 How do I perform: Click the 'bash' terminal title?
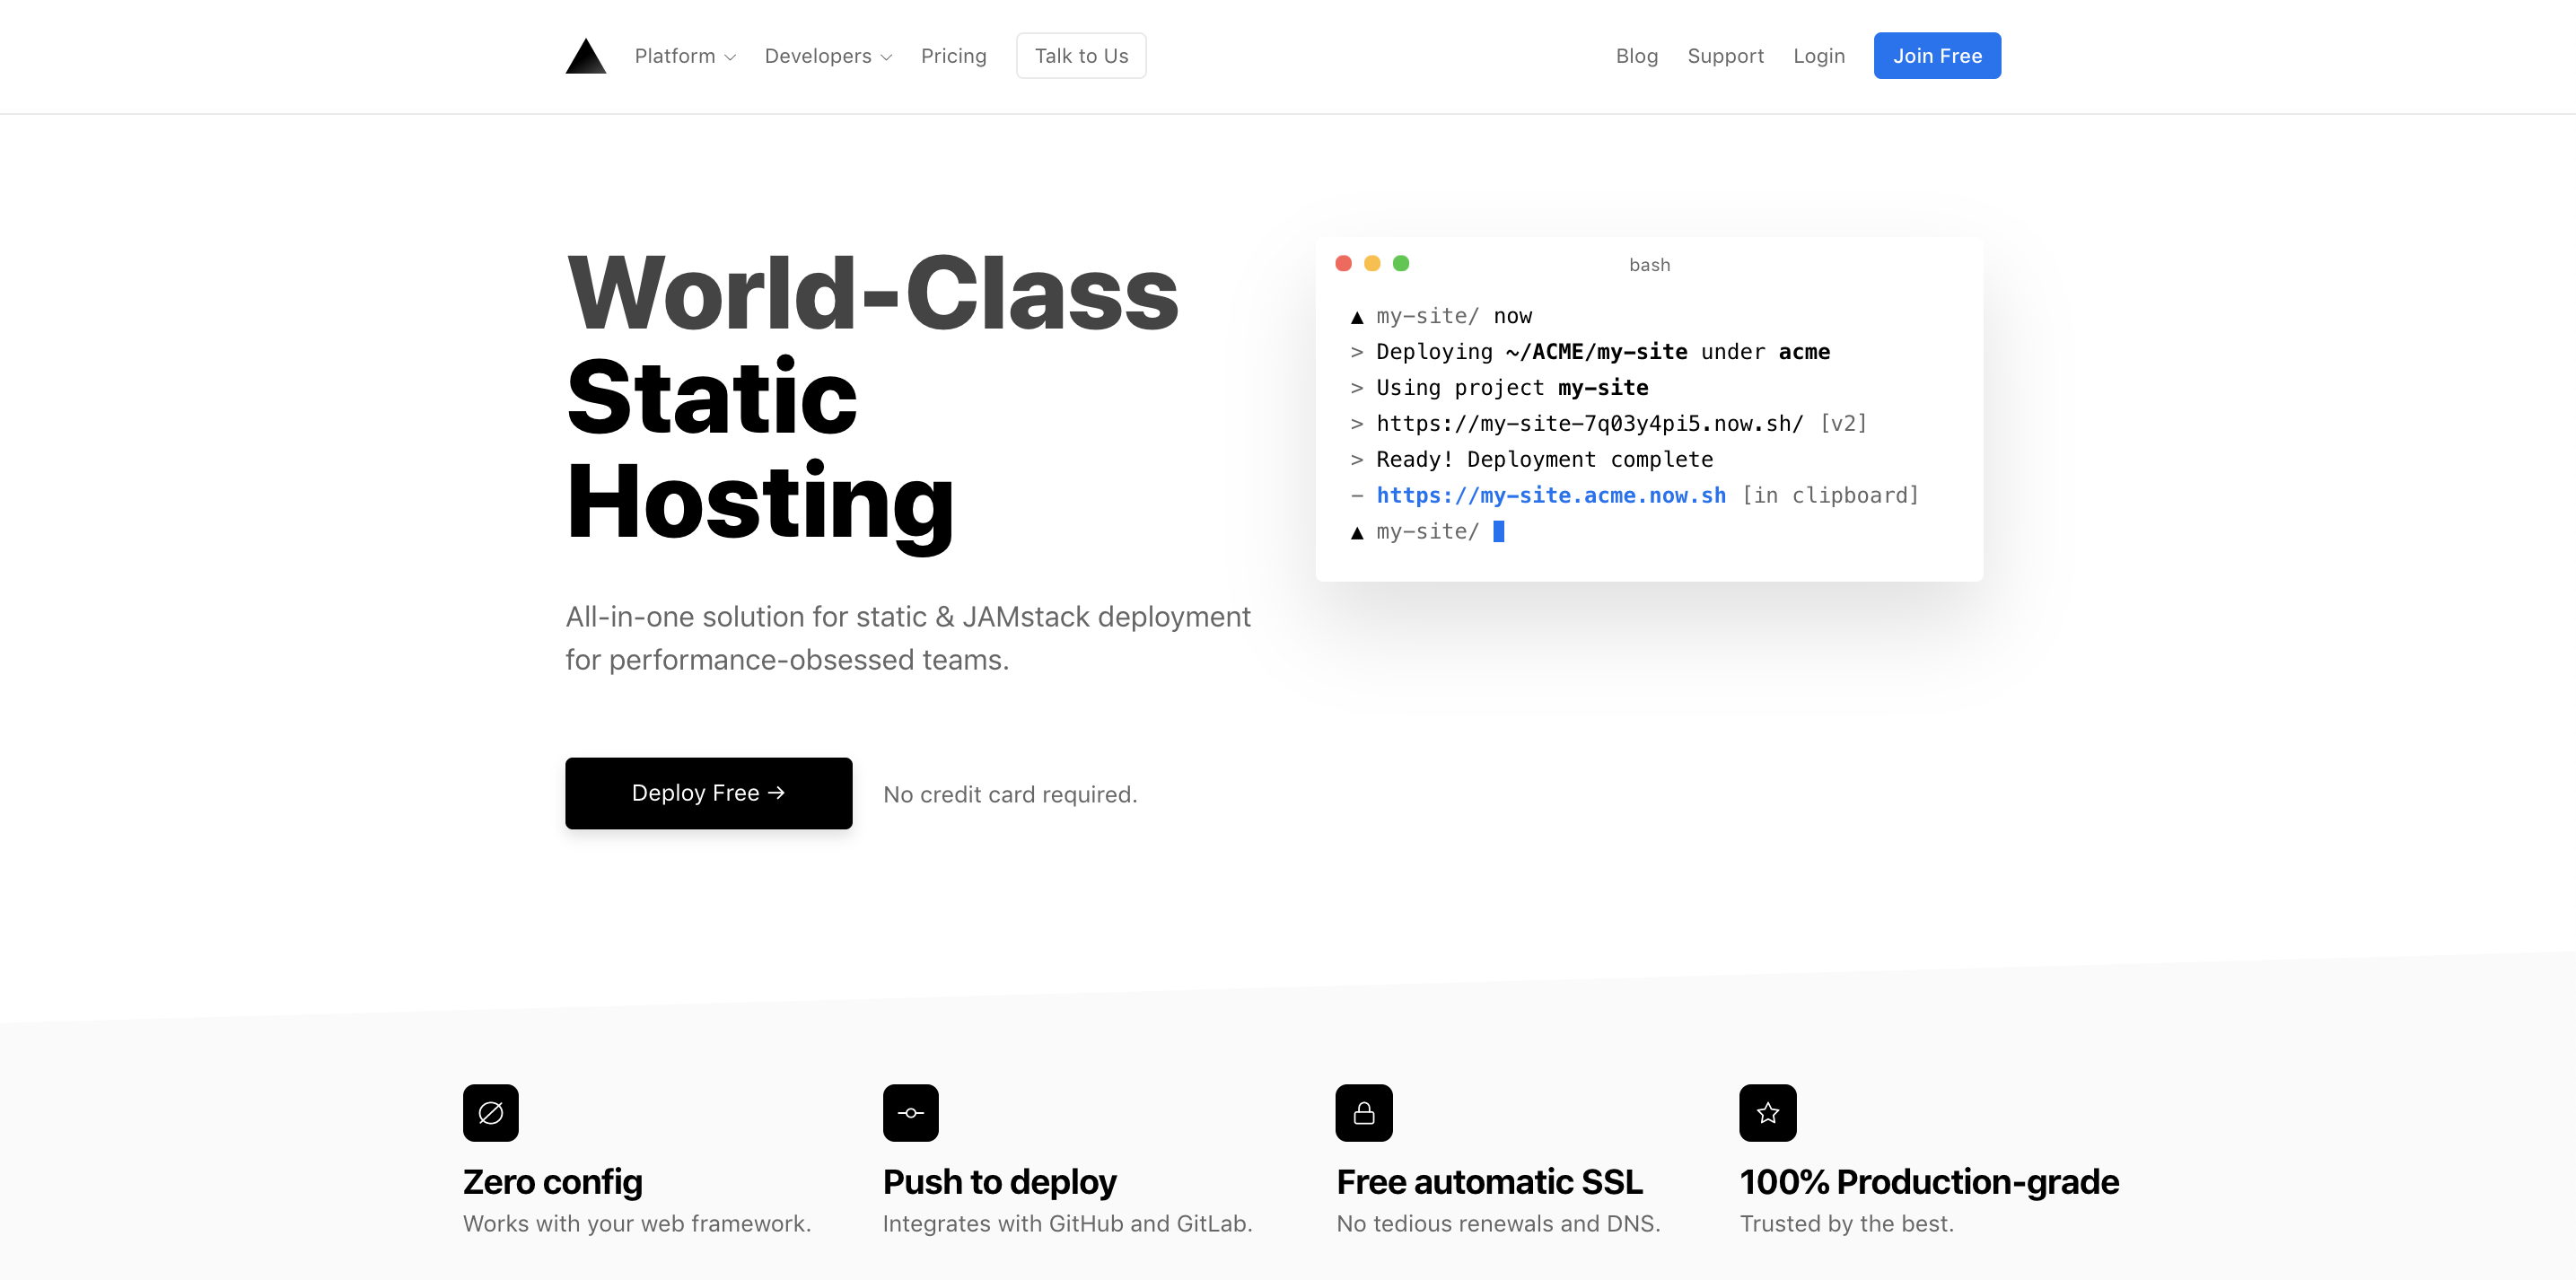[1649, 265]
